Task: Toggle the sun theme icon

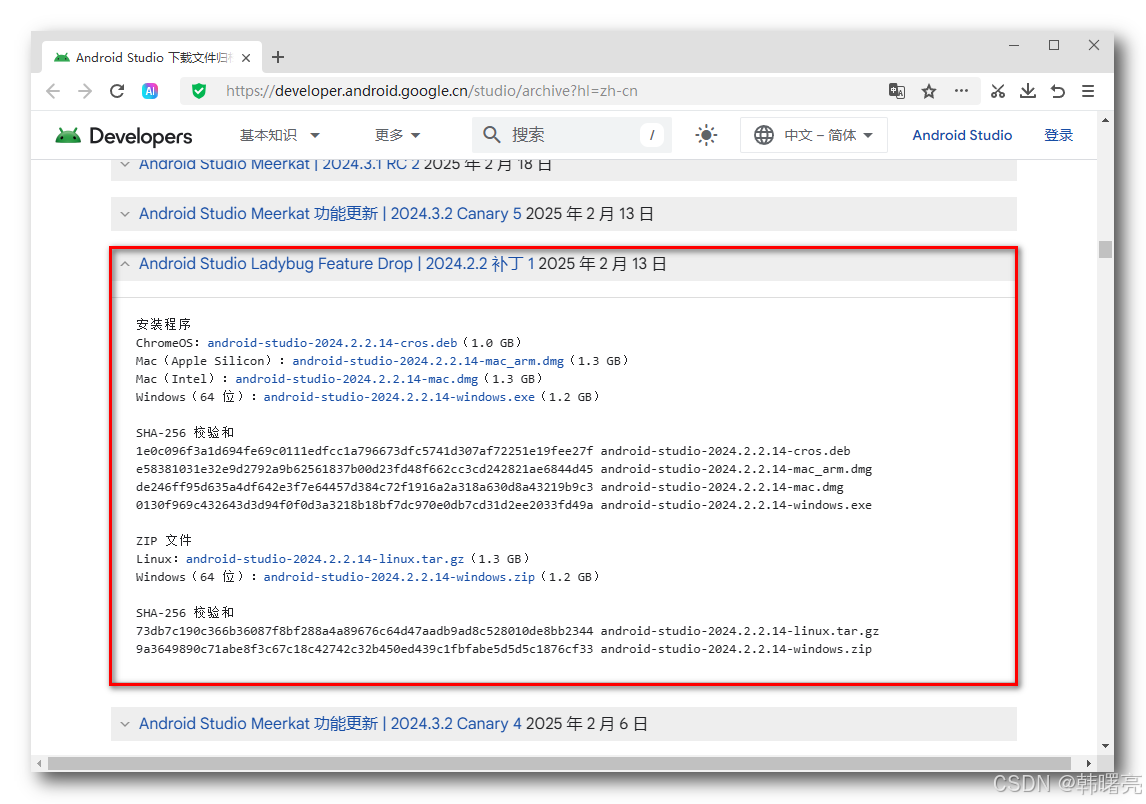Action: 706,135
